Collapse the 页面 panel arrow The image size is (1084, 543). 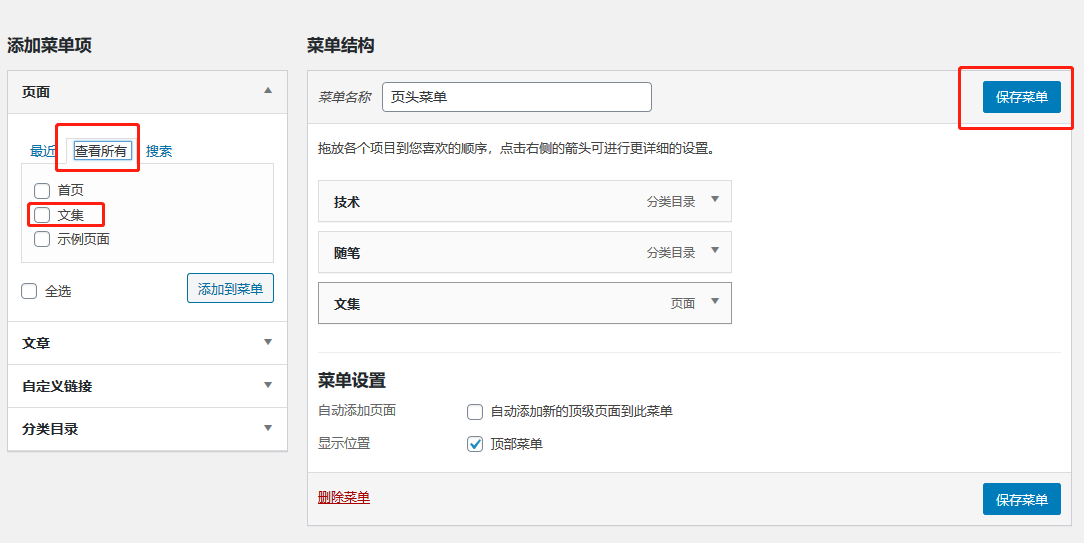click(268, 91)
